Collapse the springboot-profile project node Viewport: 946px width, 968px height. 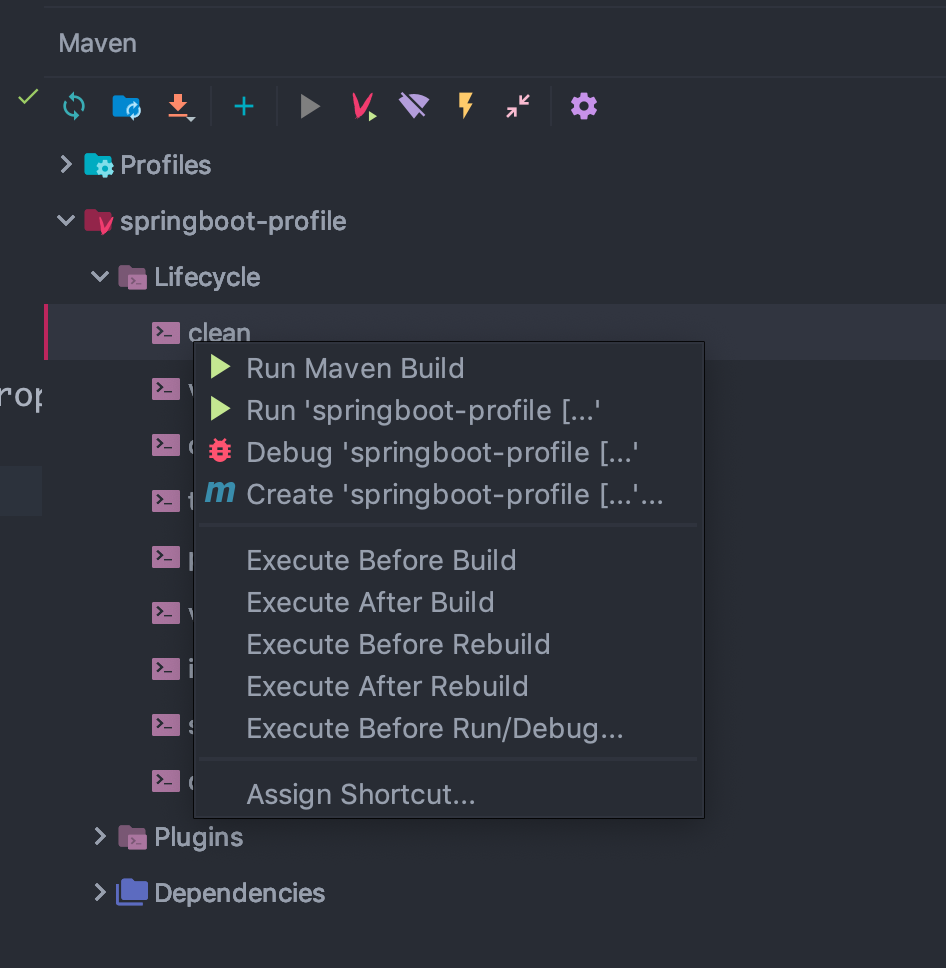tap(67, 221)
